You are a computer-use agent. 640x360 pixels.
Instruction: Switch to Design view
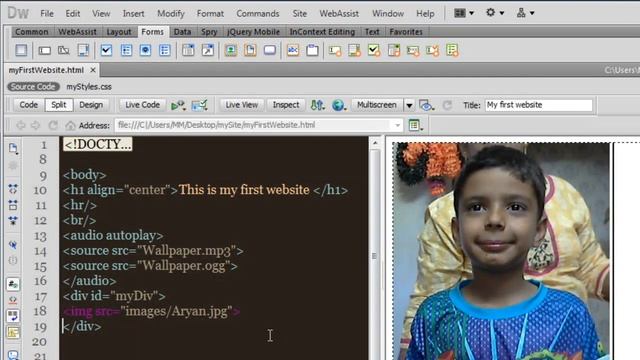(91, 105)
